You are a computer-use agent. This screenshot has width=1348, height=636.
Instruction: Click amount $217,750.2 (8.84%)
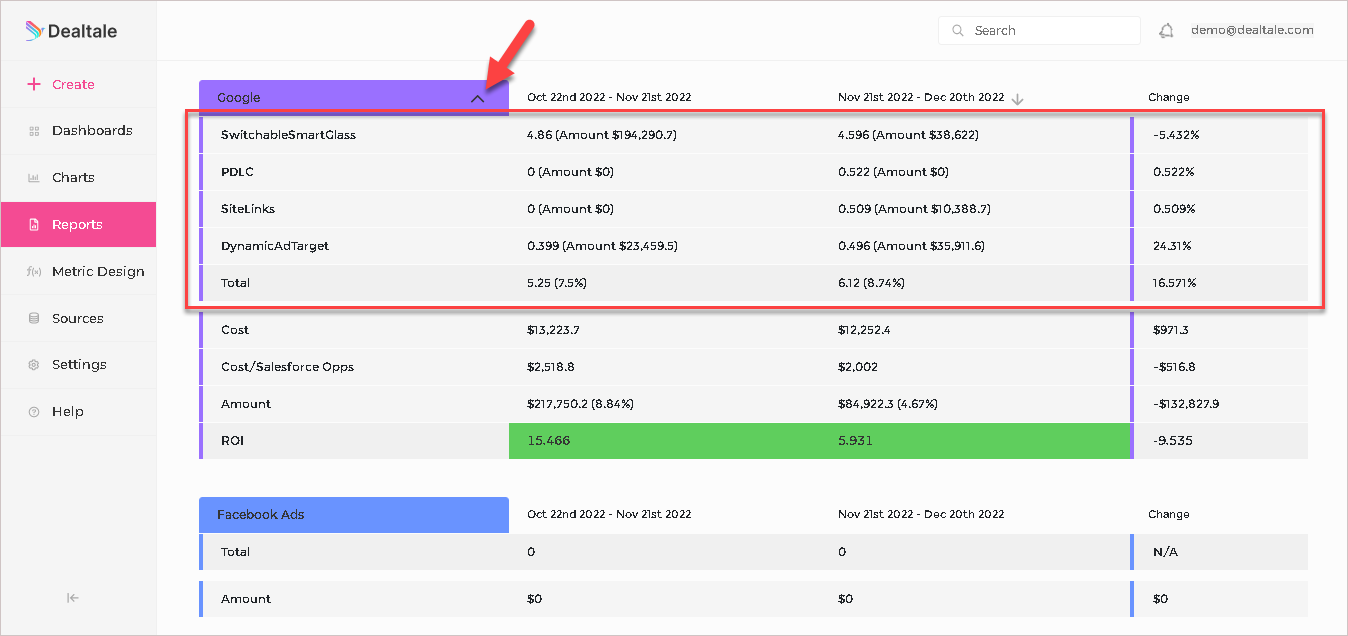(580, 404)
